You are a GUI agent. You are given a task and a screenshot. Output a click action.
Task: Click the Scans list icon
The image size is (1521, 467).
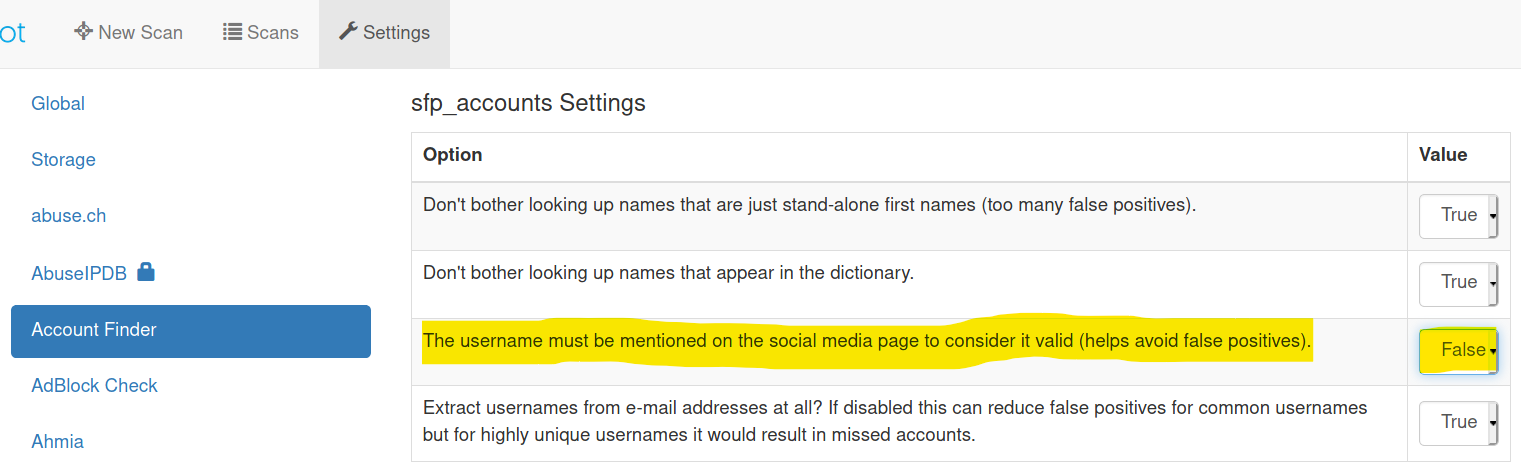click(x=232, y=32)
